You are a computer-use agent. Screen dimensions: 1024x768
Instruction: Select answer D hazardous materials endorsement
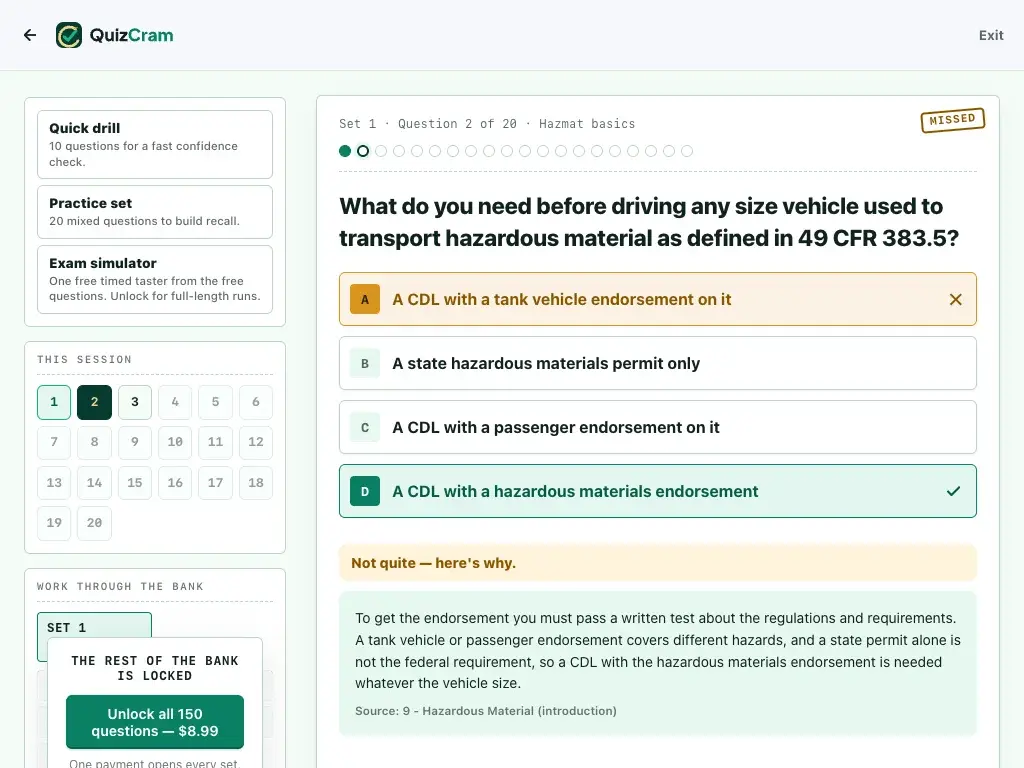coord(658,491)
